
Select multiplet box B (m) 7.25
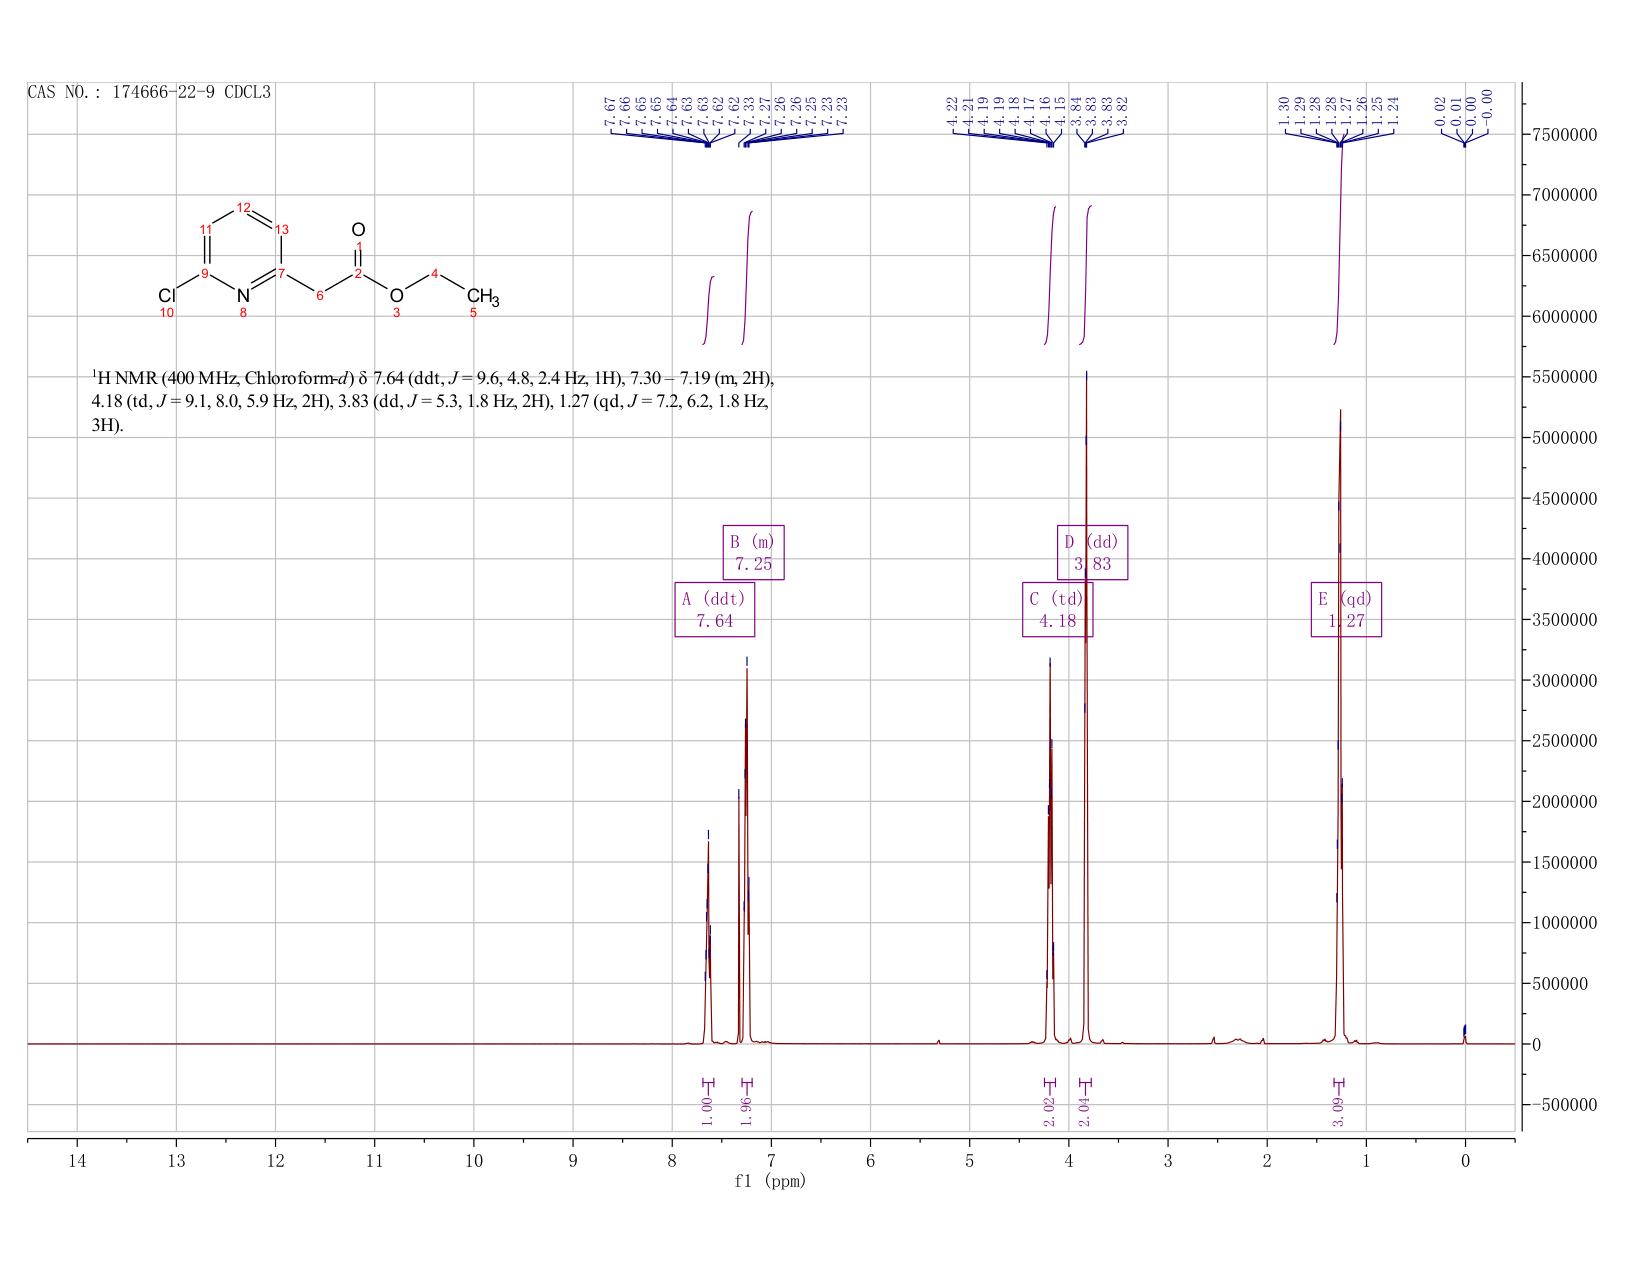click(x=753, y=552)
